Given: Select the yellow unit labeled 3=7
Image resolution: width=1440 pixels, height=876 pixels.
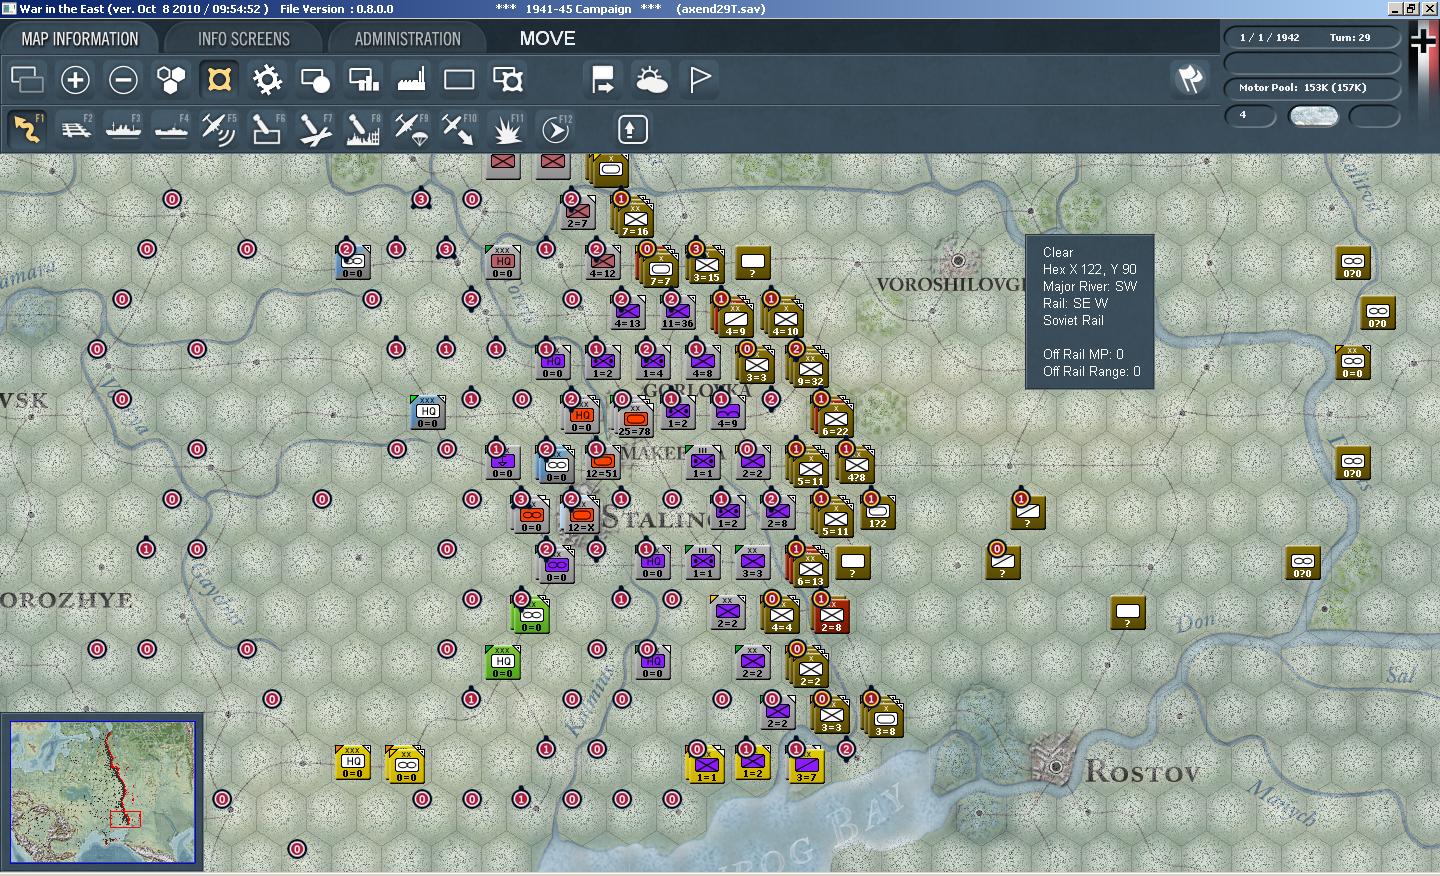Looking at the screenshot, I should [806, 765].
